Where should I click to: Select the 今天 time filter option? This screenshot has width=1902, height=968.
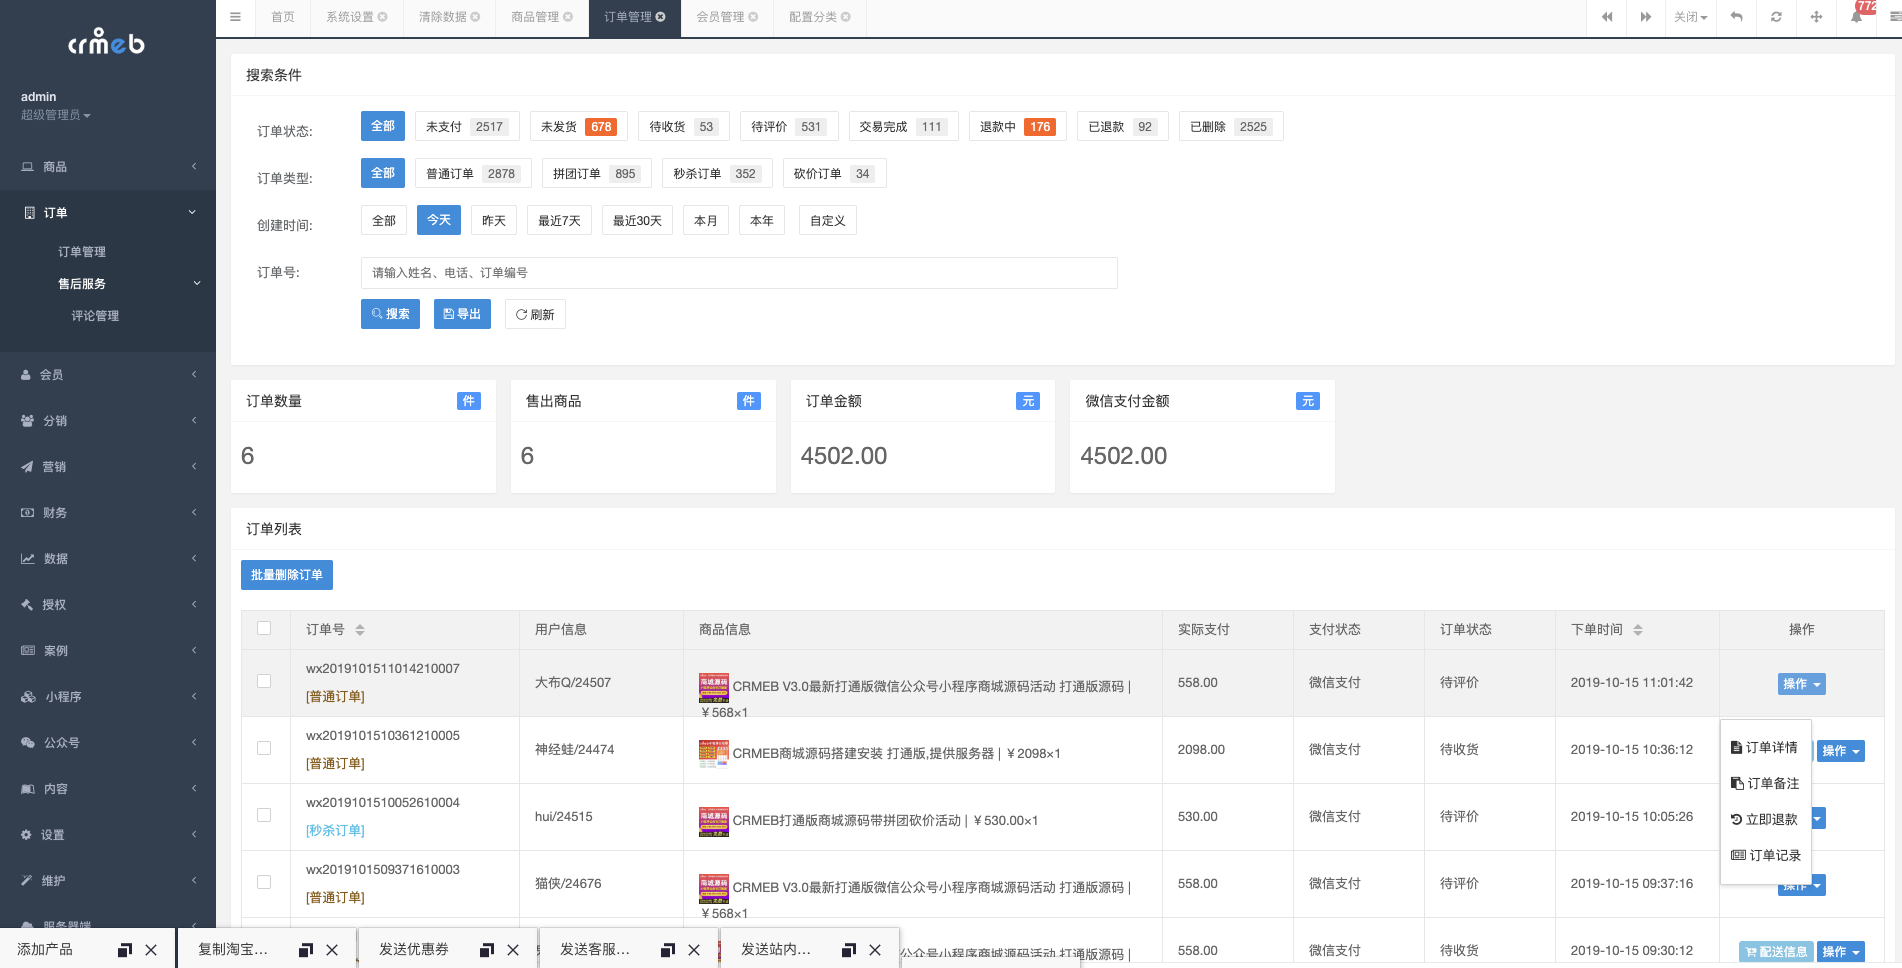tap(438, 220)
